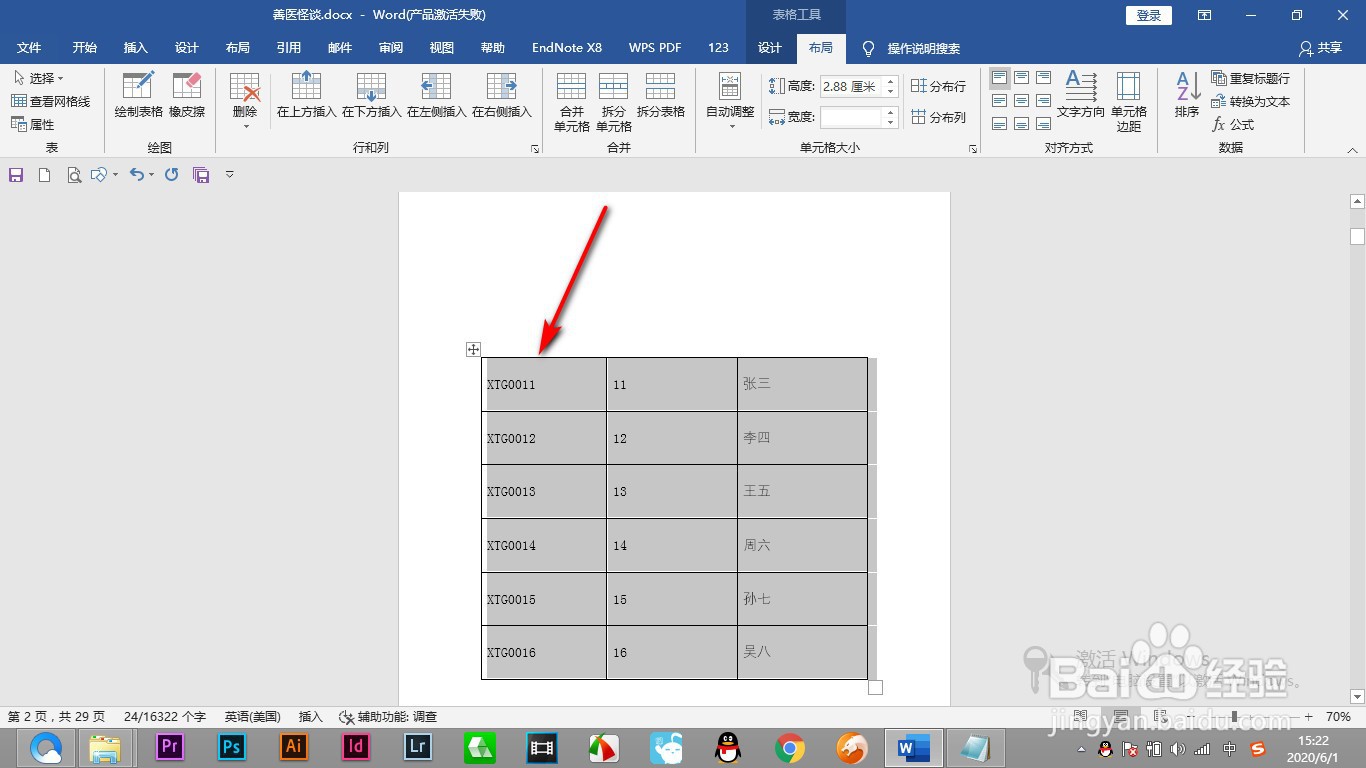Screen dimensions: 1366x768
Task: Open Cell Margins (单元格边距)
Action: 1129,102
